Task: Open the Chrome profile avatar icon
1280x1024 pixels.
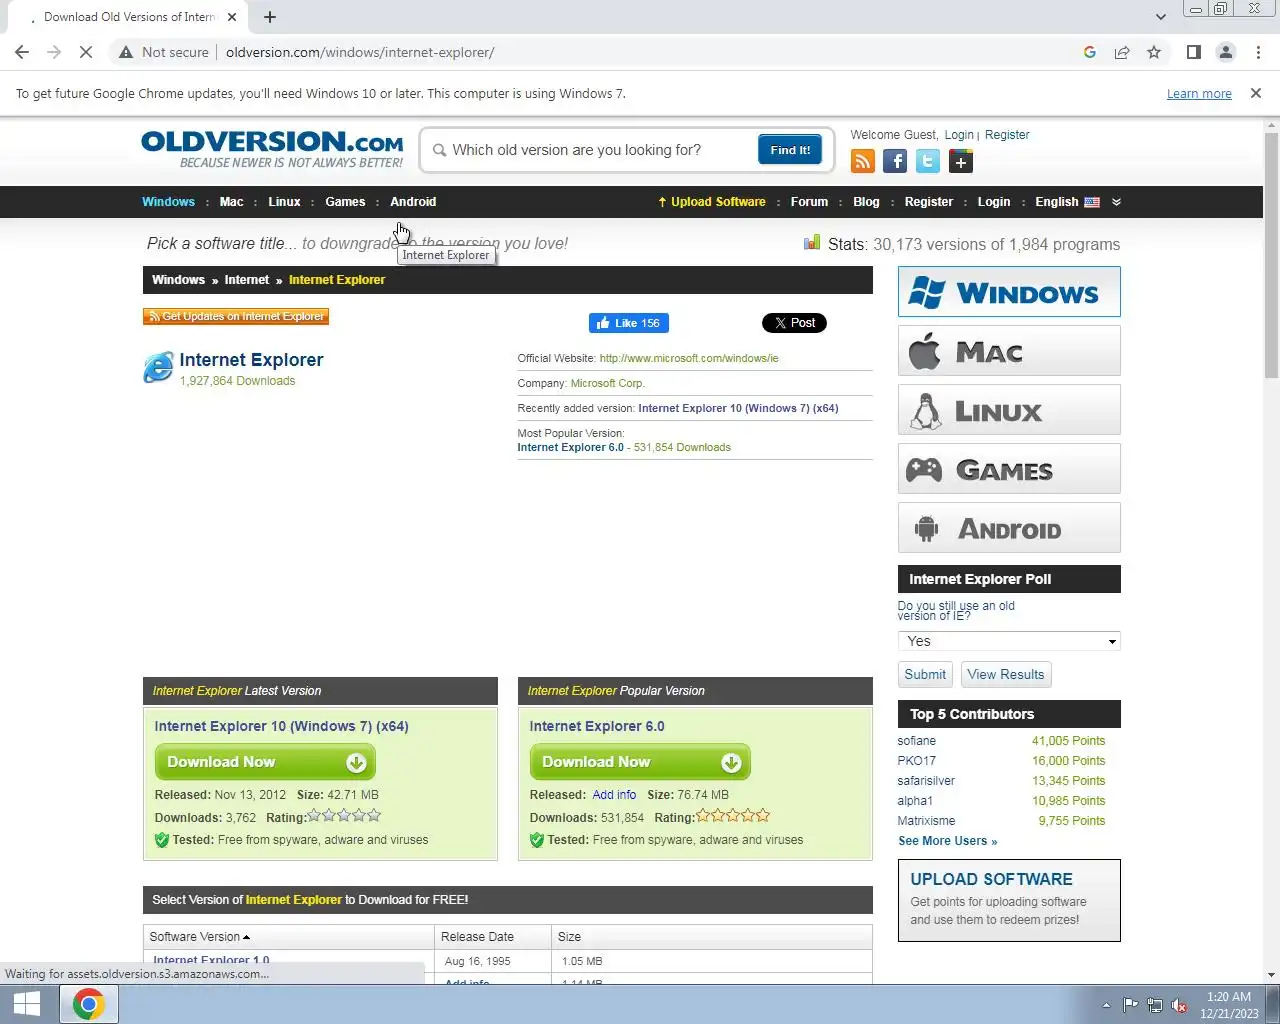Action: coord(1225,52)
